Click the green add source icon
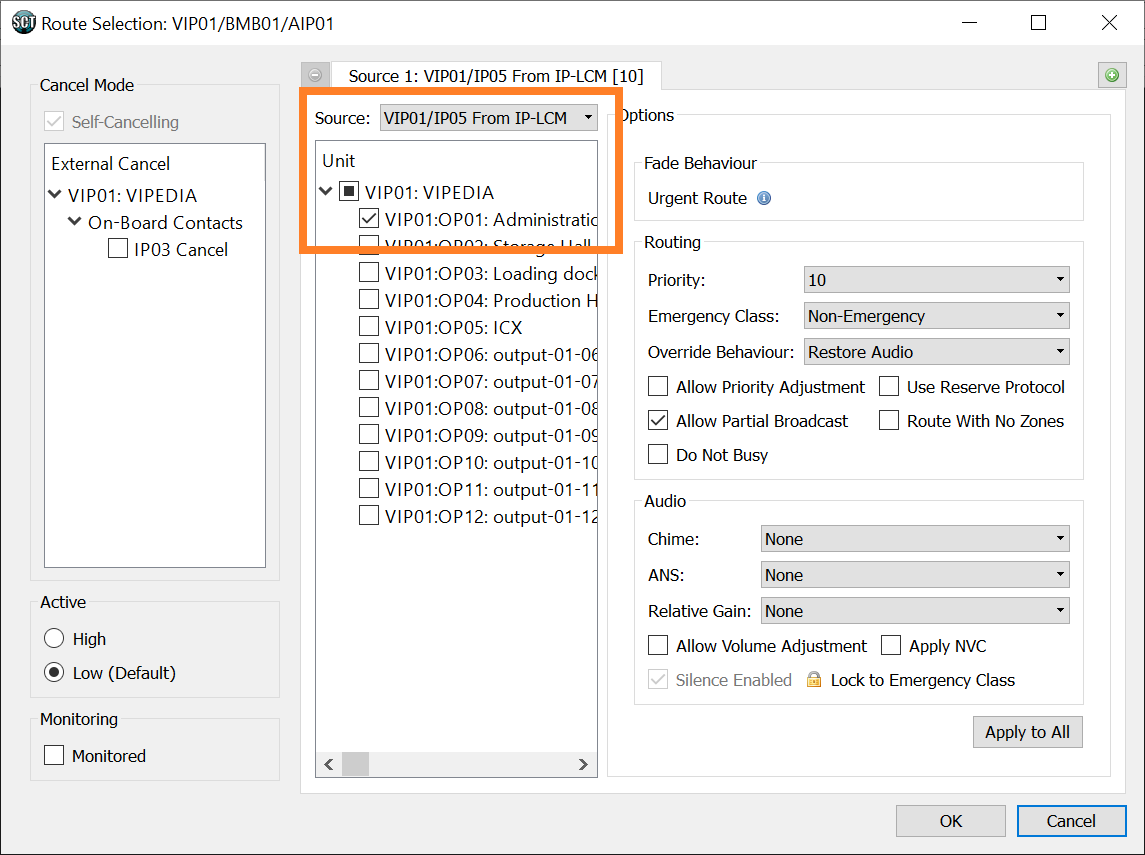1145x855 pixels. 1111,75
